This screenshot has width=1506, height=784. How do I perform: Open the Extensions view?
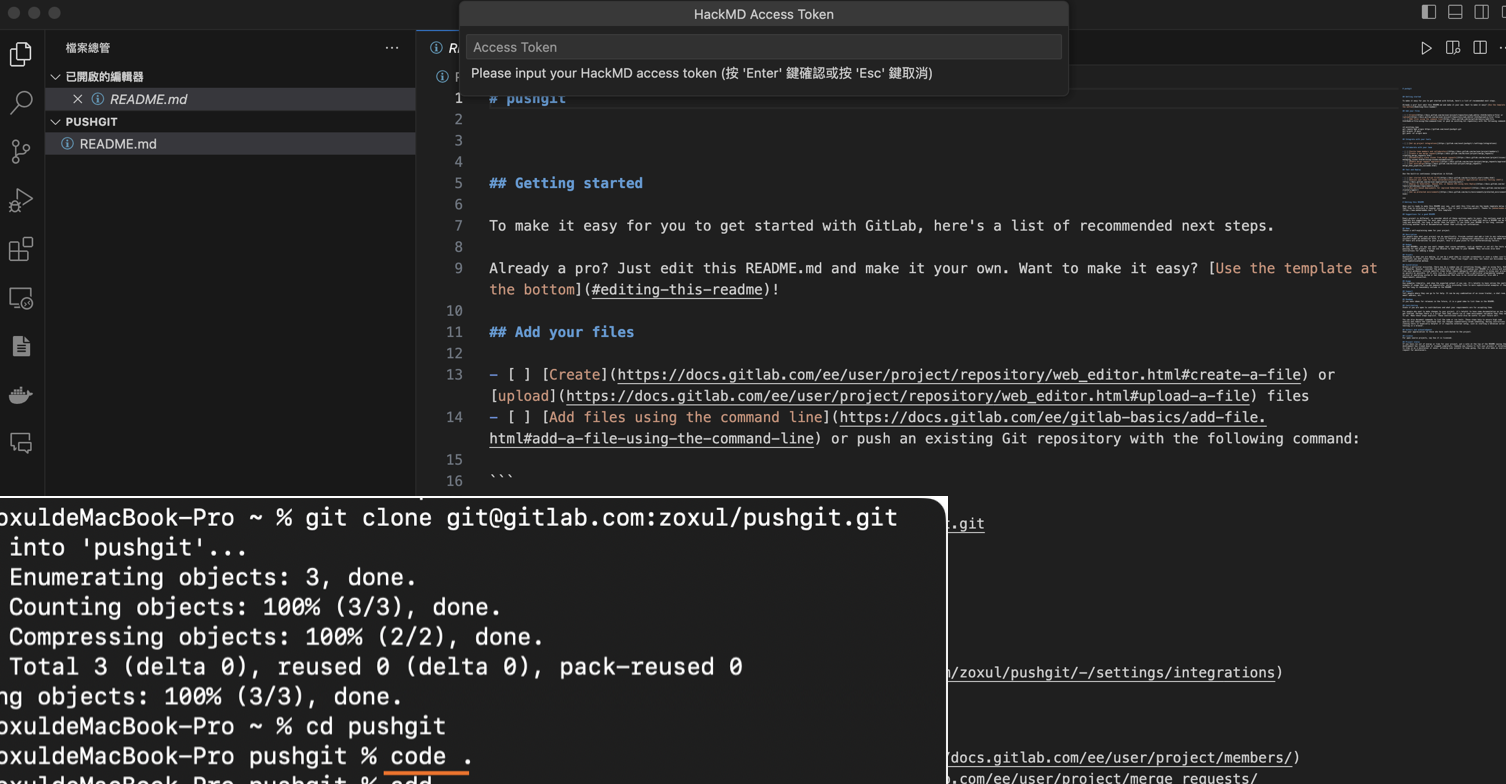pos(21,249)
